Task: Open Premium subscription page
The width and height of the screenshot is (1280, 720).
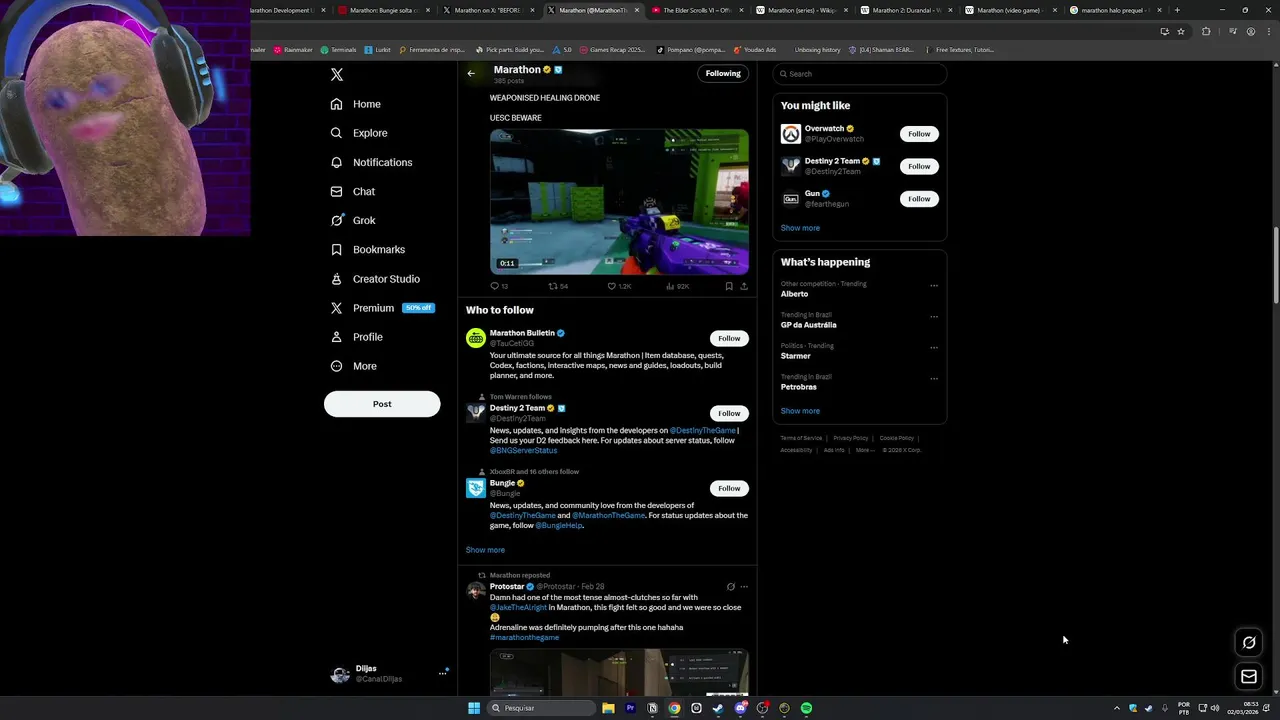Action: point(382,308)
